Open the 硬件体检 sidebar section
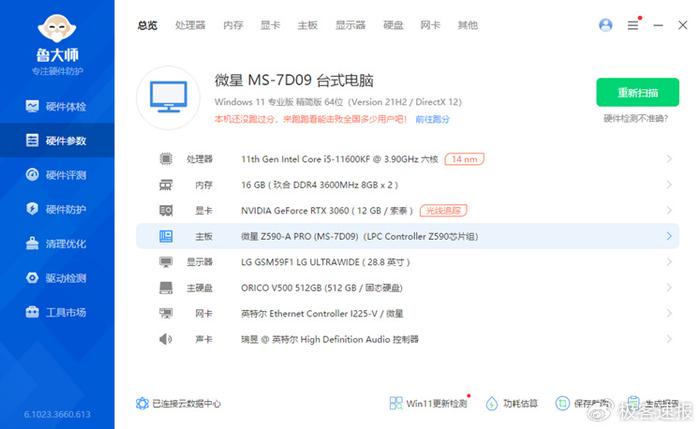 coord(56,106)
